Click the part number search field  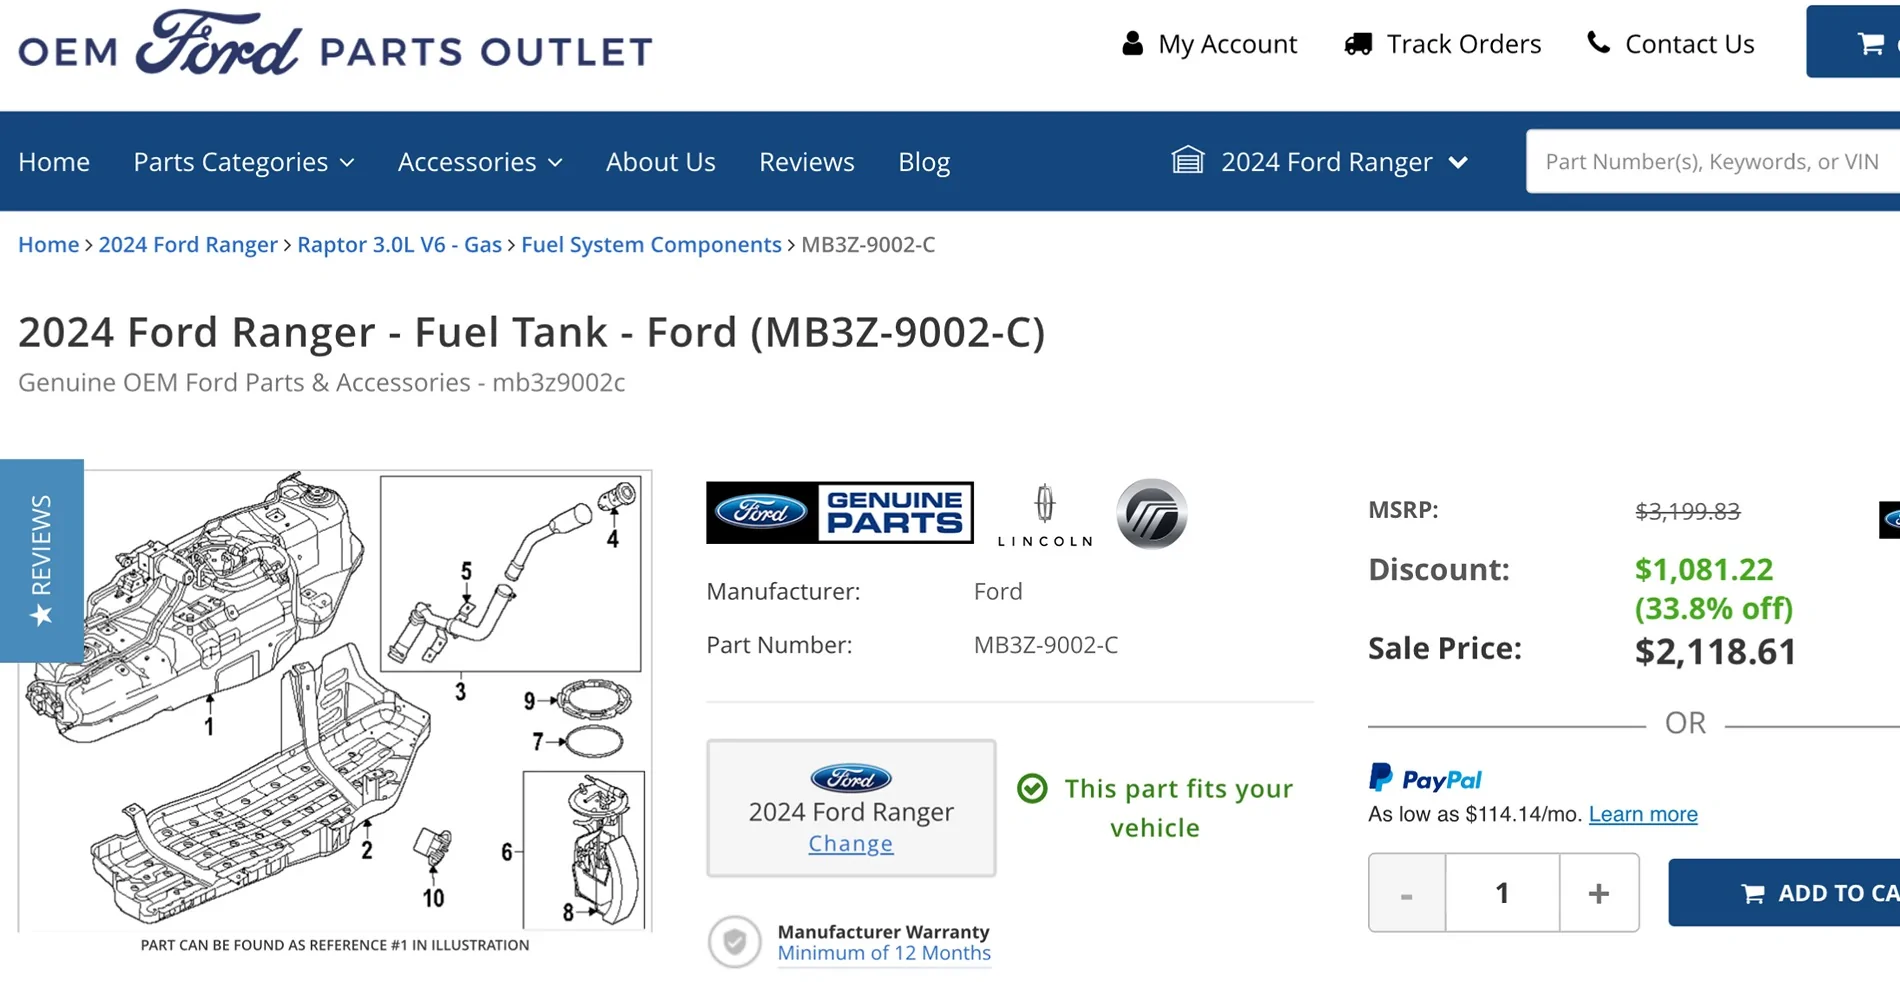tap(1710, 160)
